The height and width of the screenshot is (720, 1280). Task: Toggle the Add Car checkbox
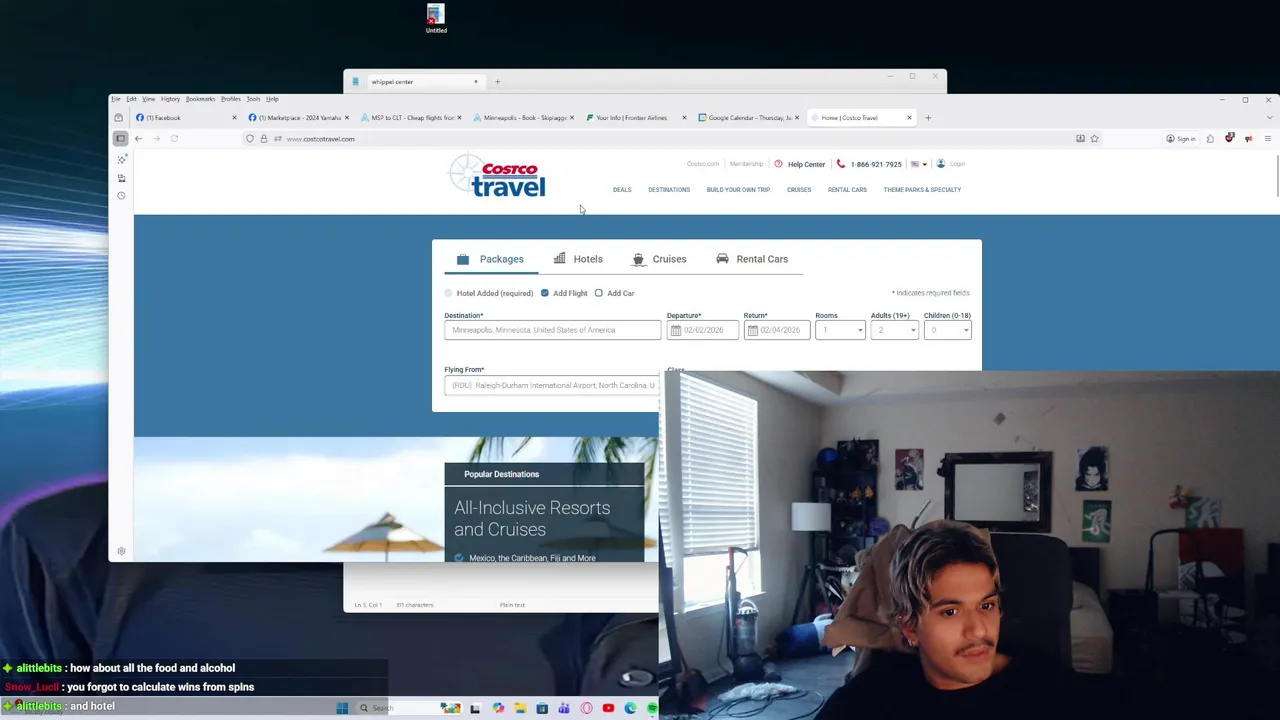(599, 293)
